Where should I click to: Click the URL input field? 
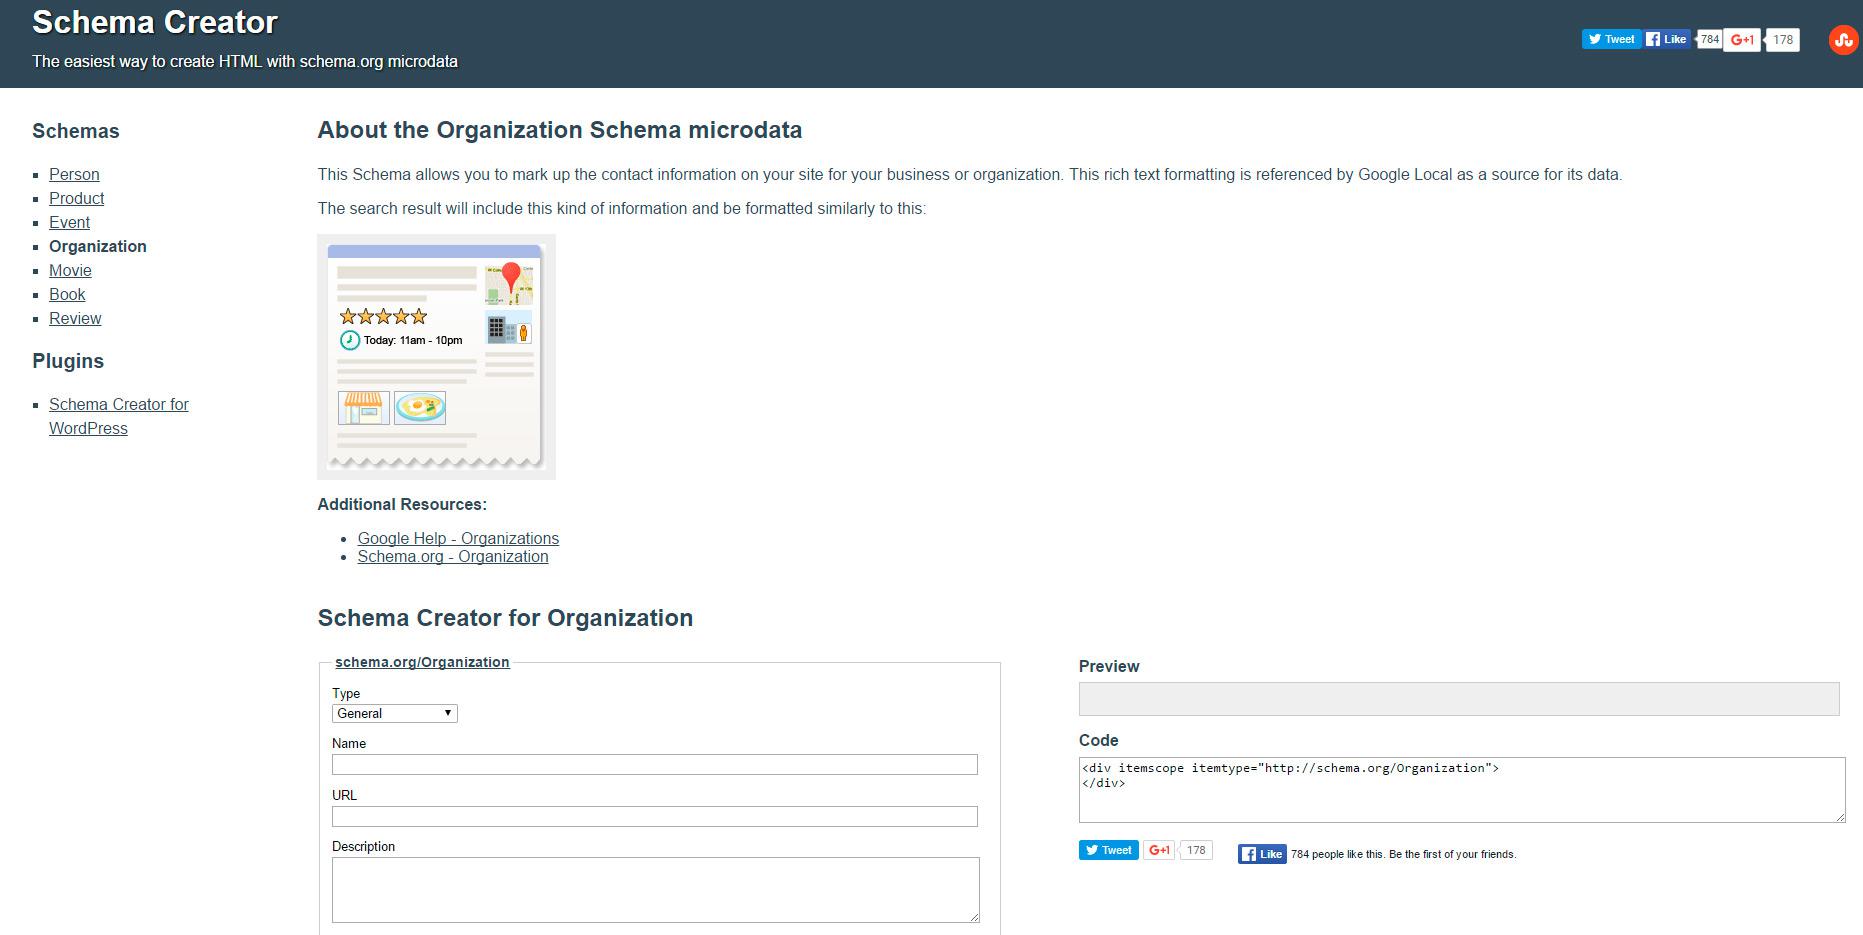pos(655,816)
